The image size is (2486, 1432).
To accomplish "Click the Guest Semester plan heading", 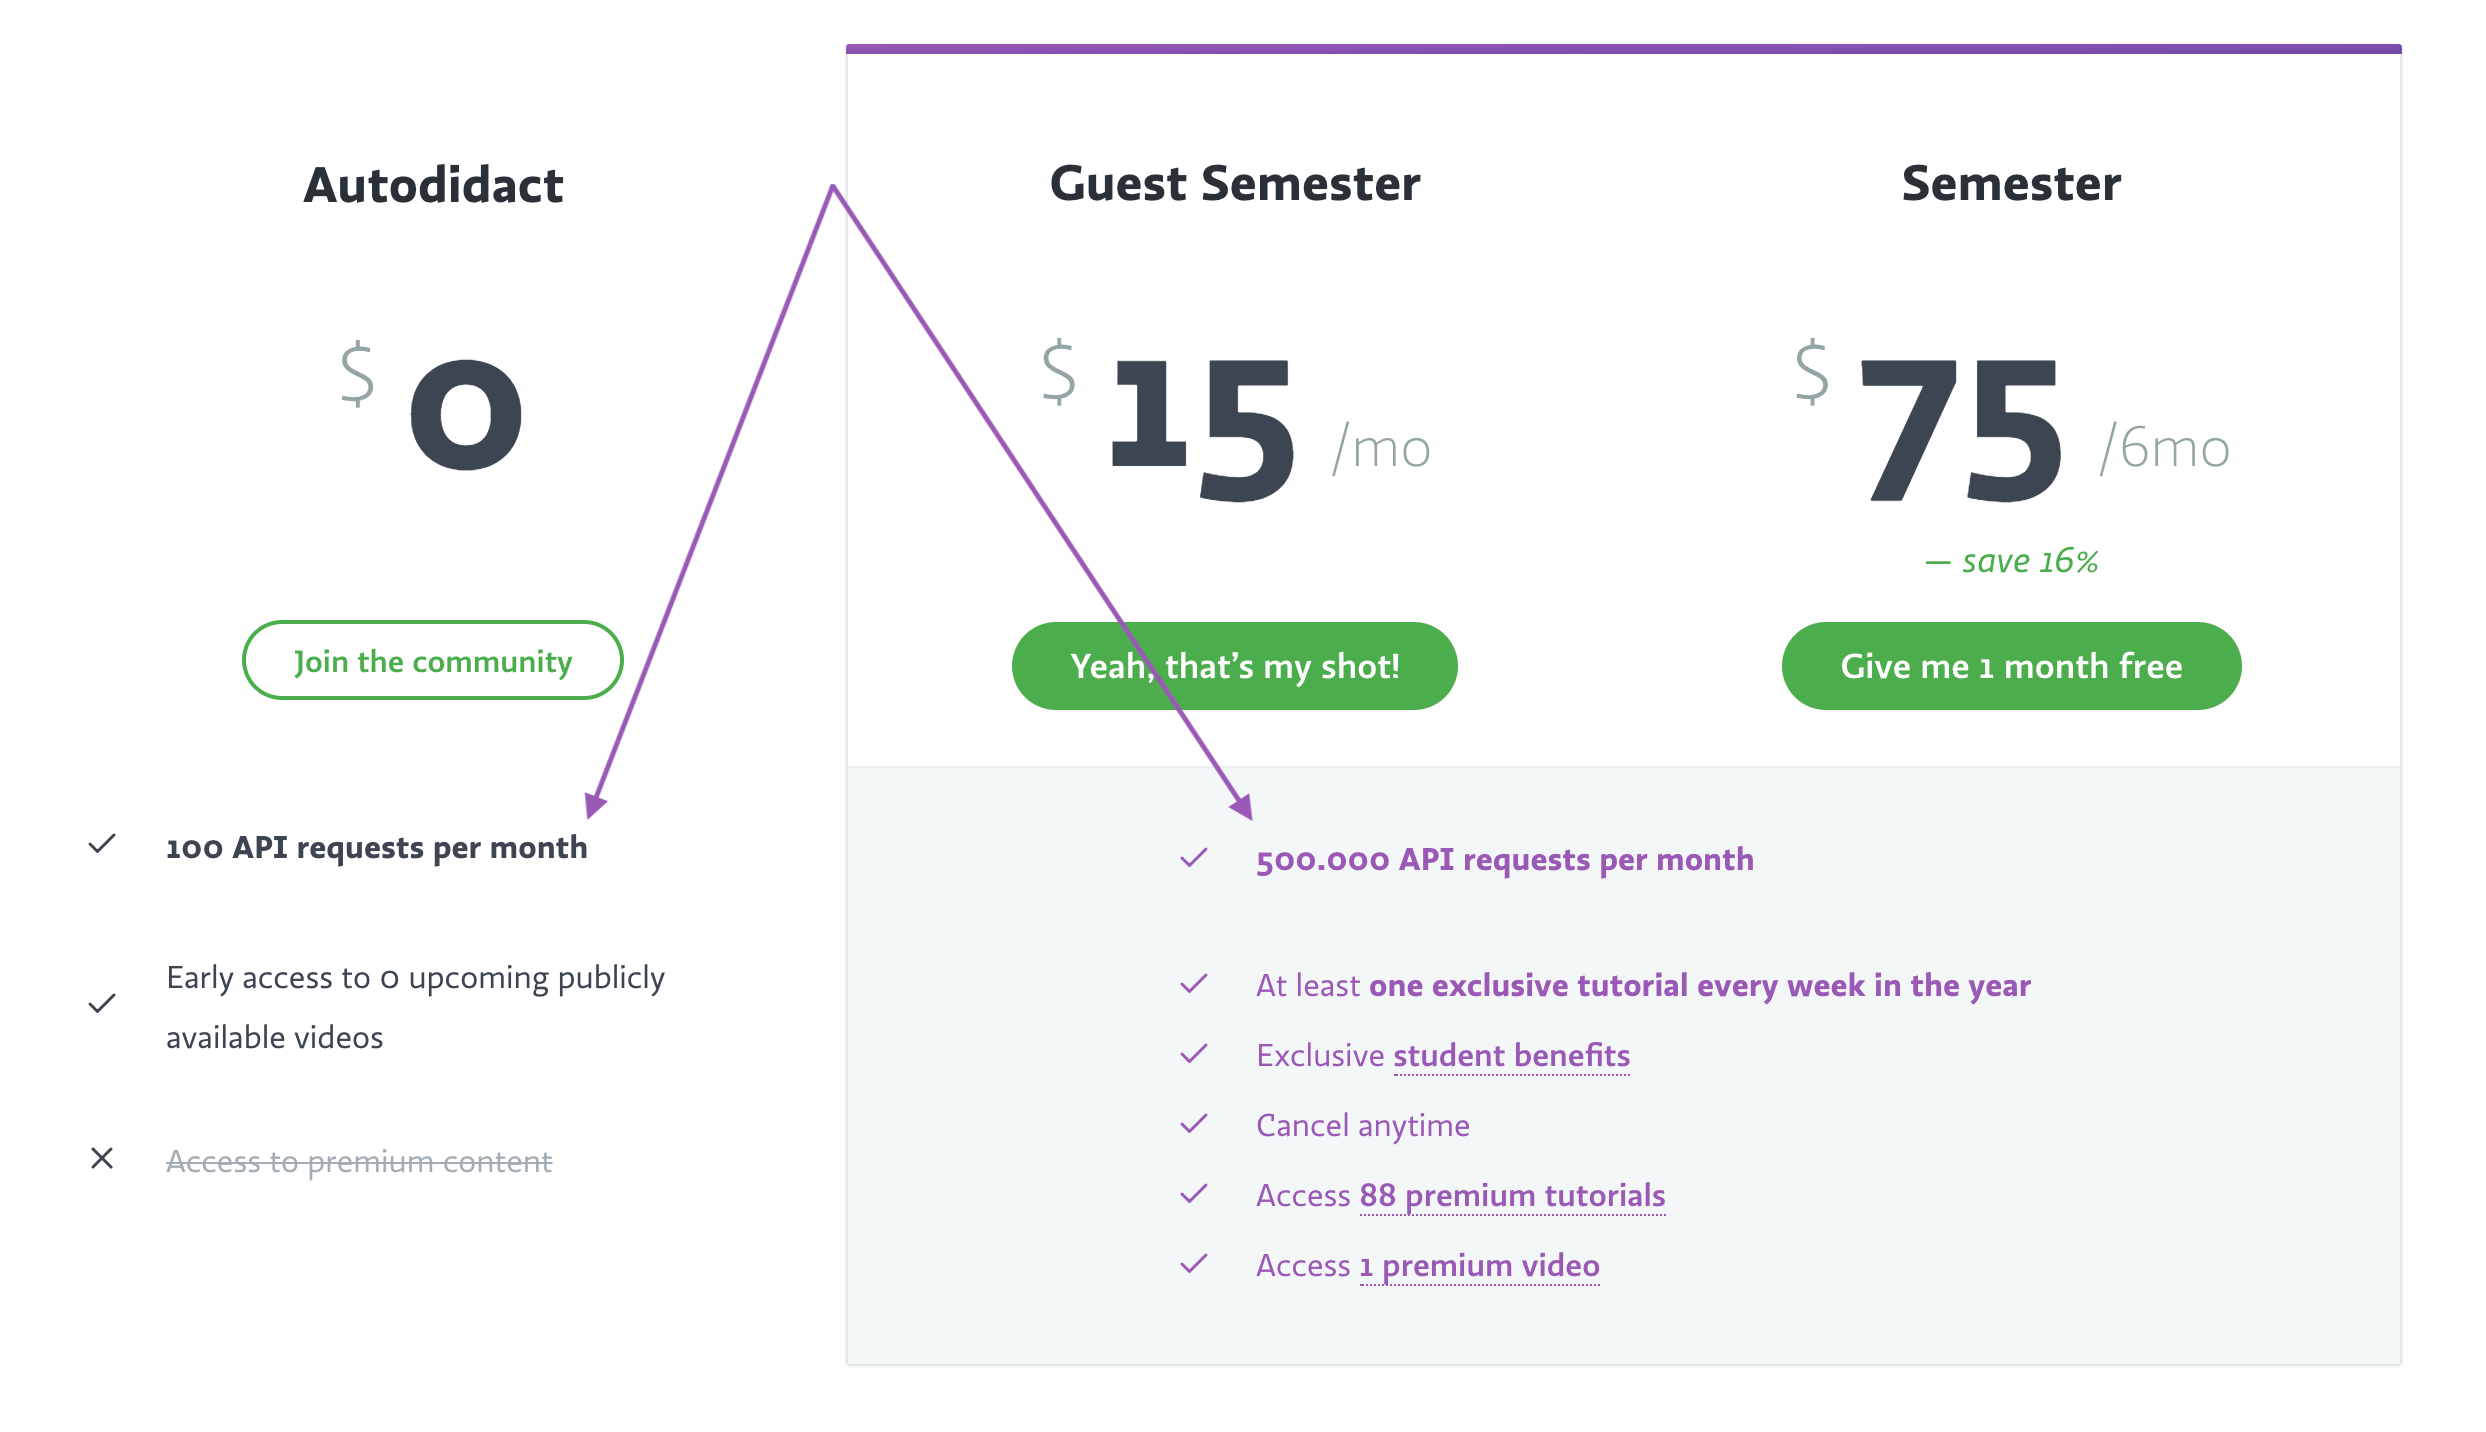I will [1235, 184].
